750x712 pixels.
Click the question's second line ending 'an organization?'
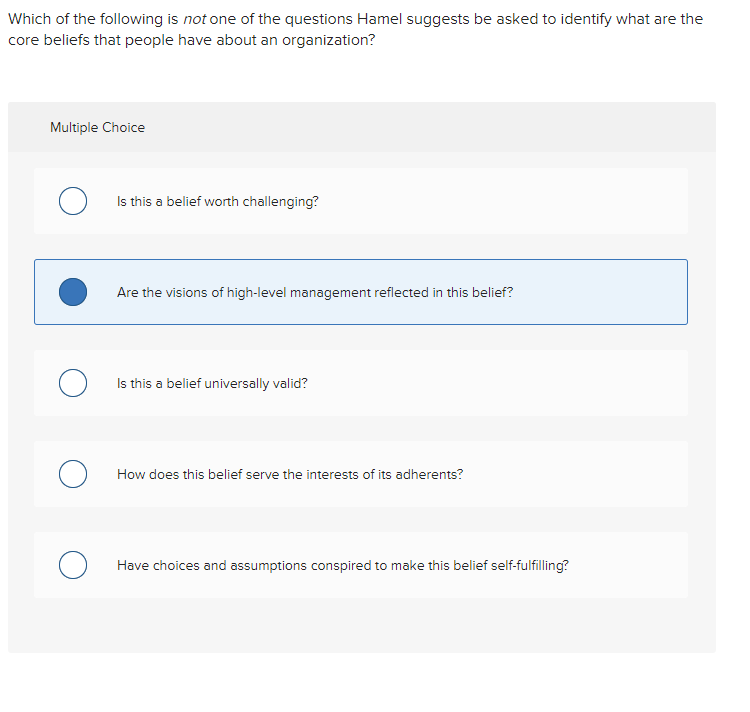point(192,41)
